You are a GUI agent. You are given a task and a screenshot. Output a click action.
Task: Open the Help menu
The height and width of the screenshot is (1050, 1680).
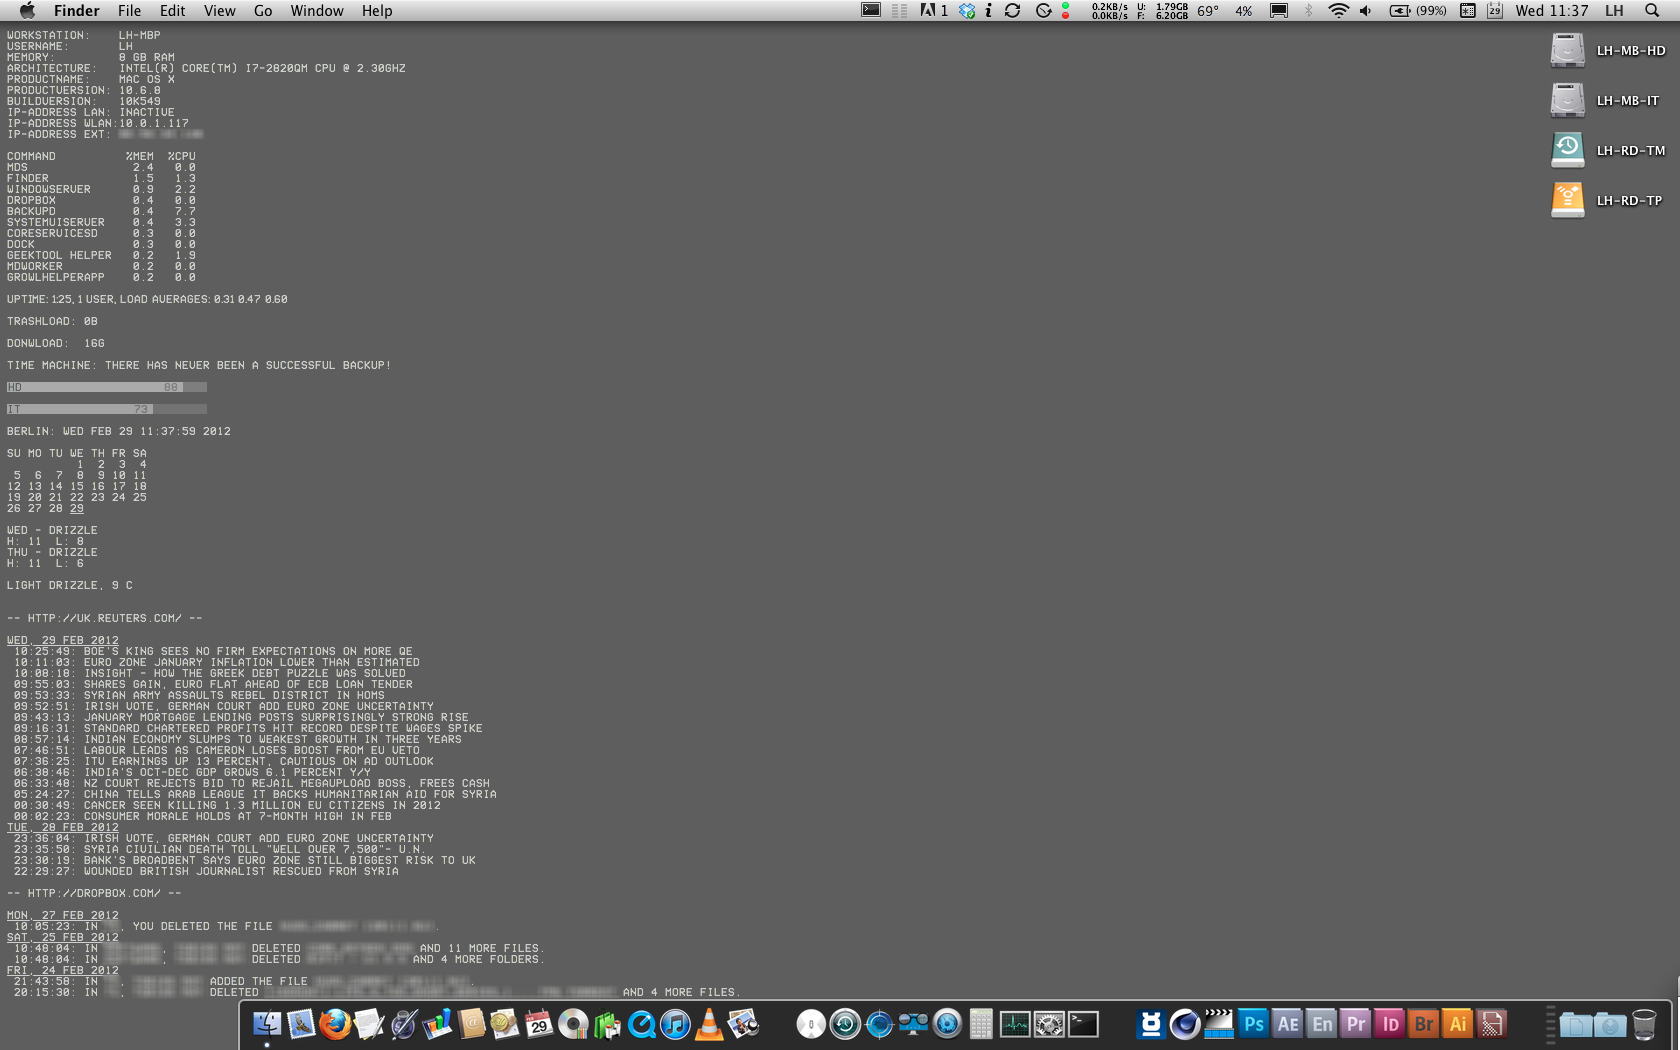click(377, 10)
